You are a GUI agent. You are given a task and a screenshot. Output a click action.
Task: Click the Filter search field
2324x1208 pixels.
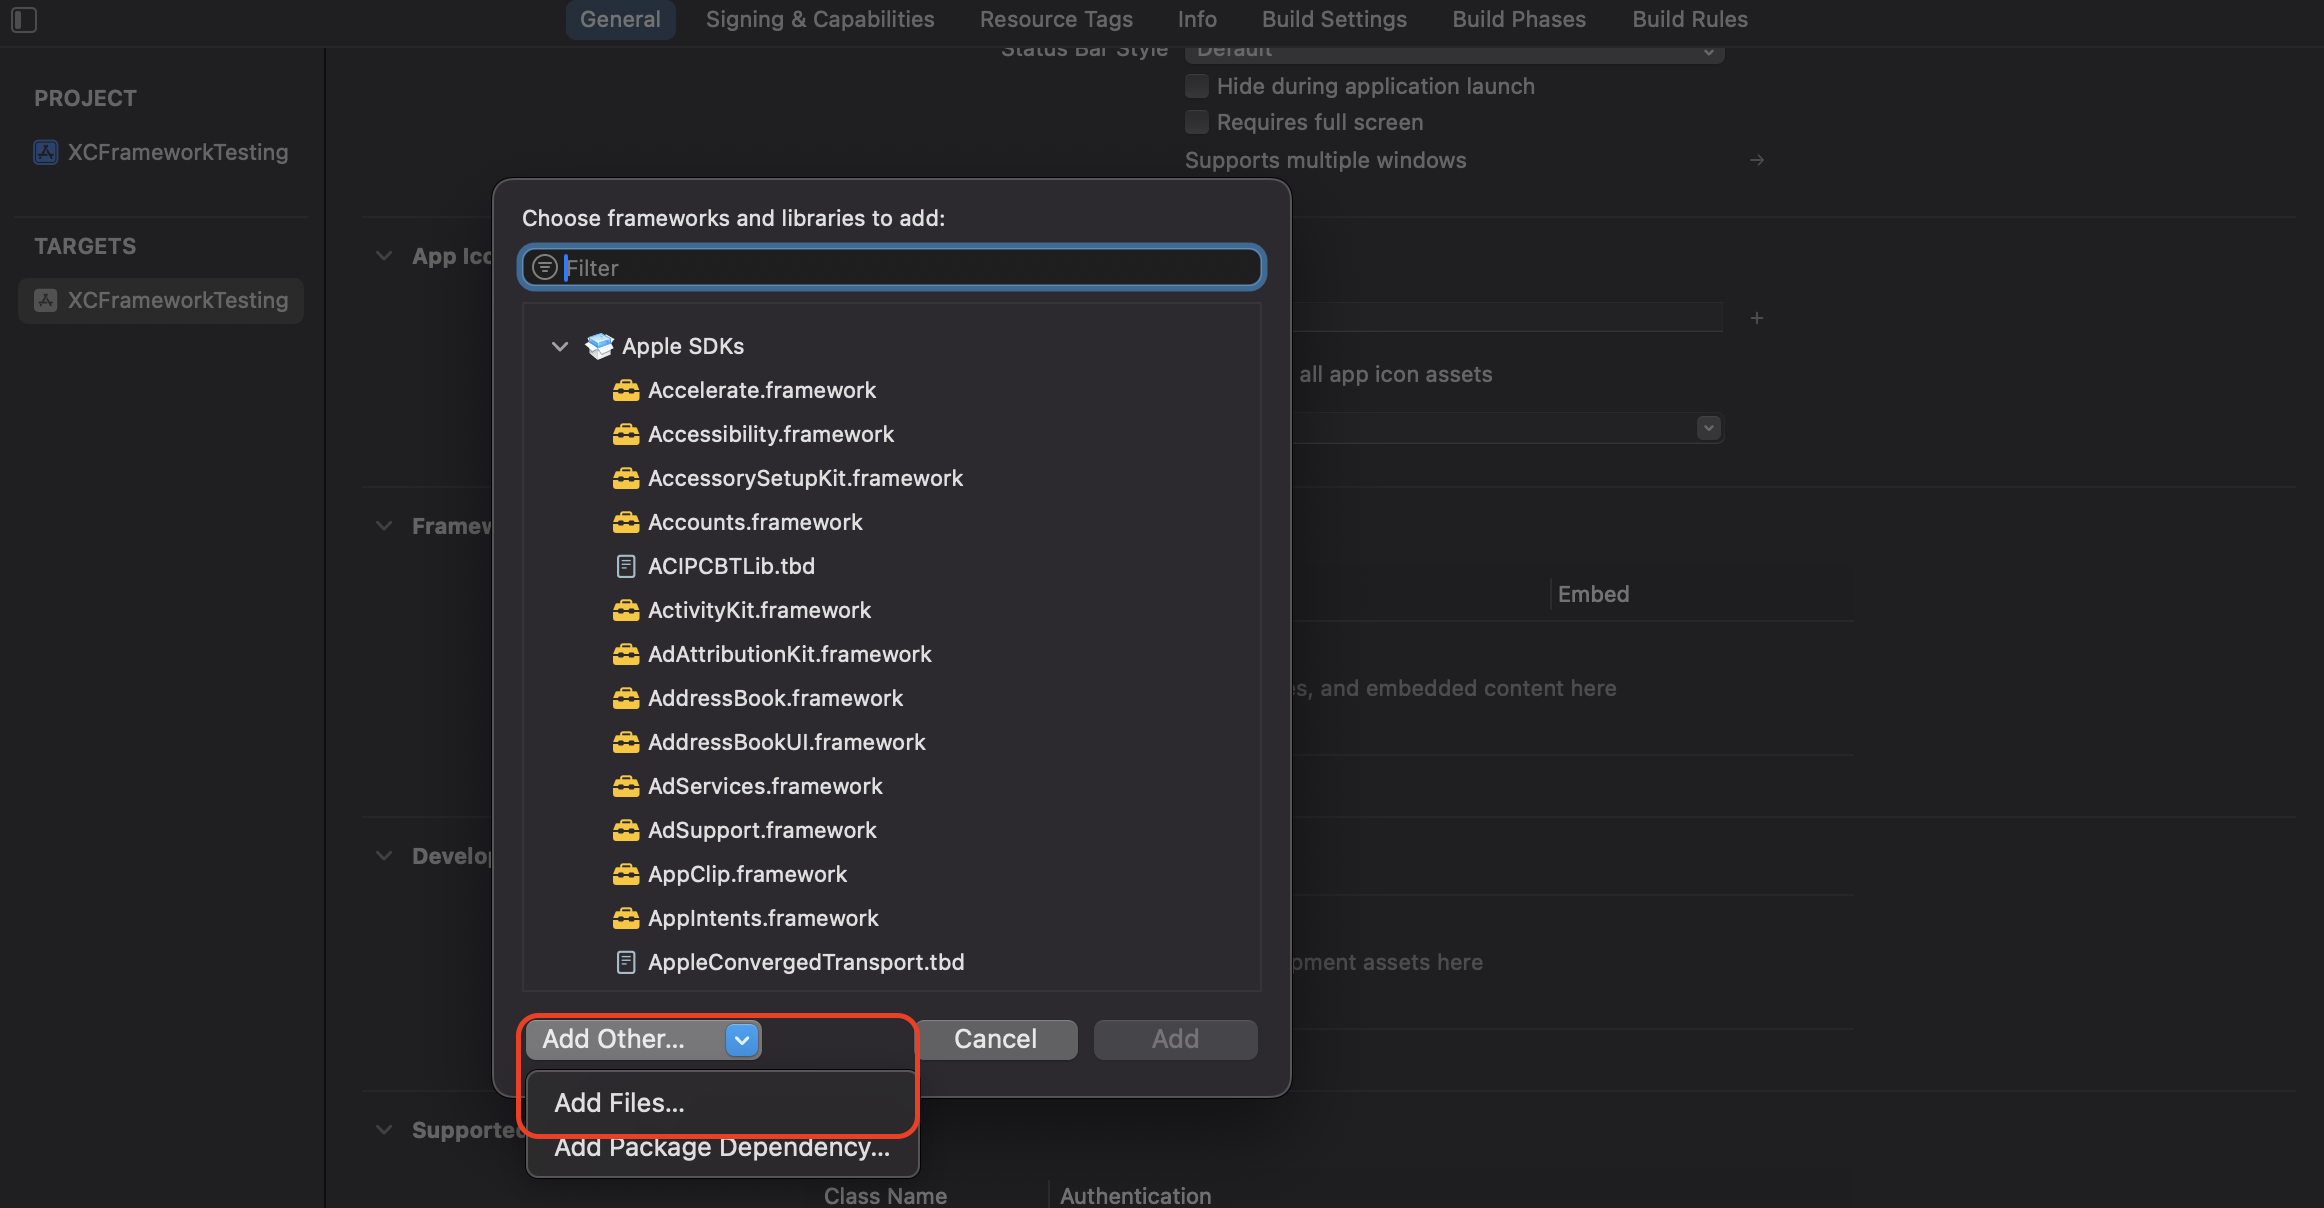[892, 267]
